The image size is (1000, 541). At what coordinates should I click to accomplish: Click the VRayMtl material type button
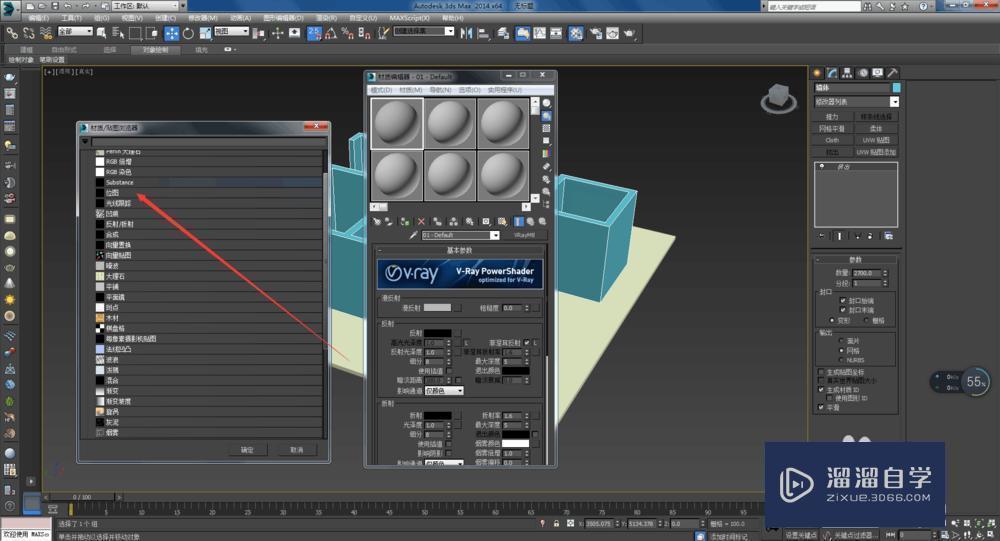[x=524, y=235]
